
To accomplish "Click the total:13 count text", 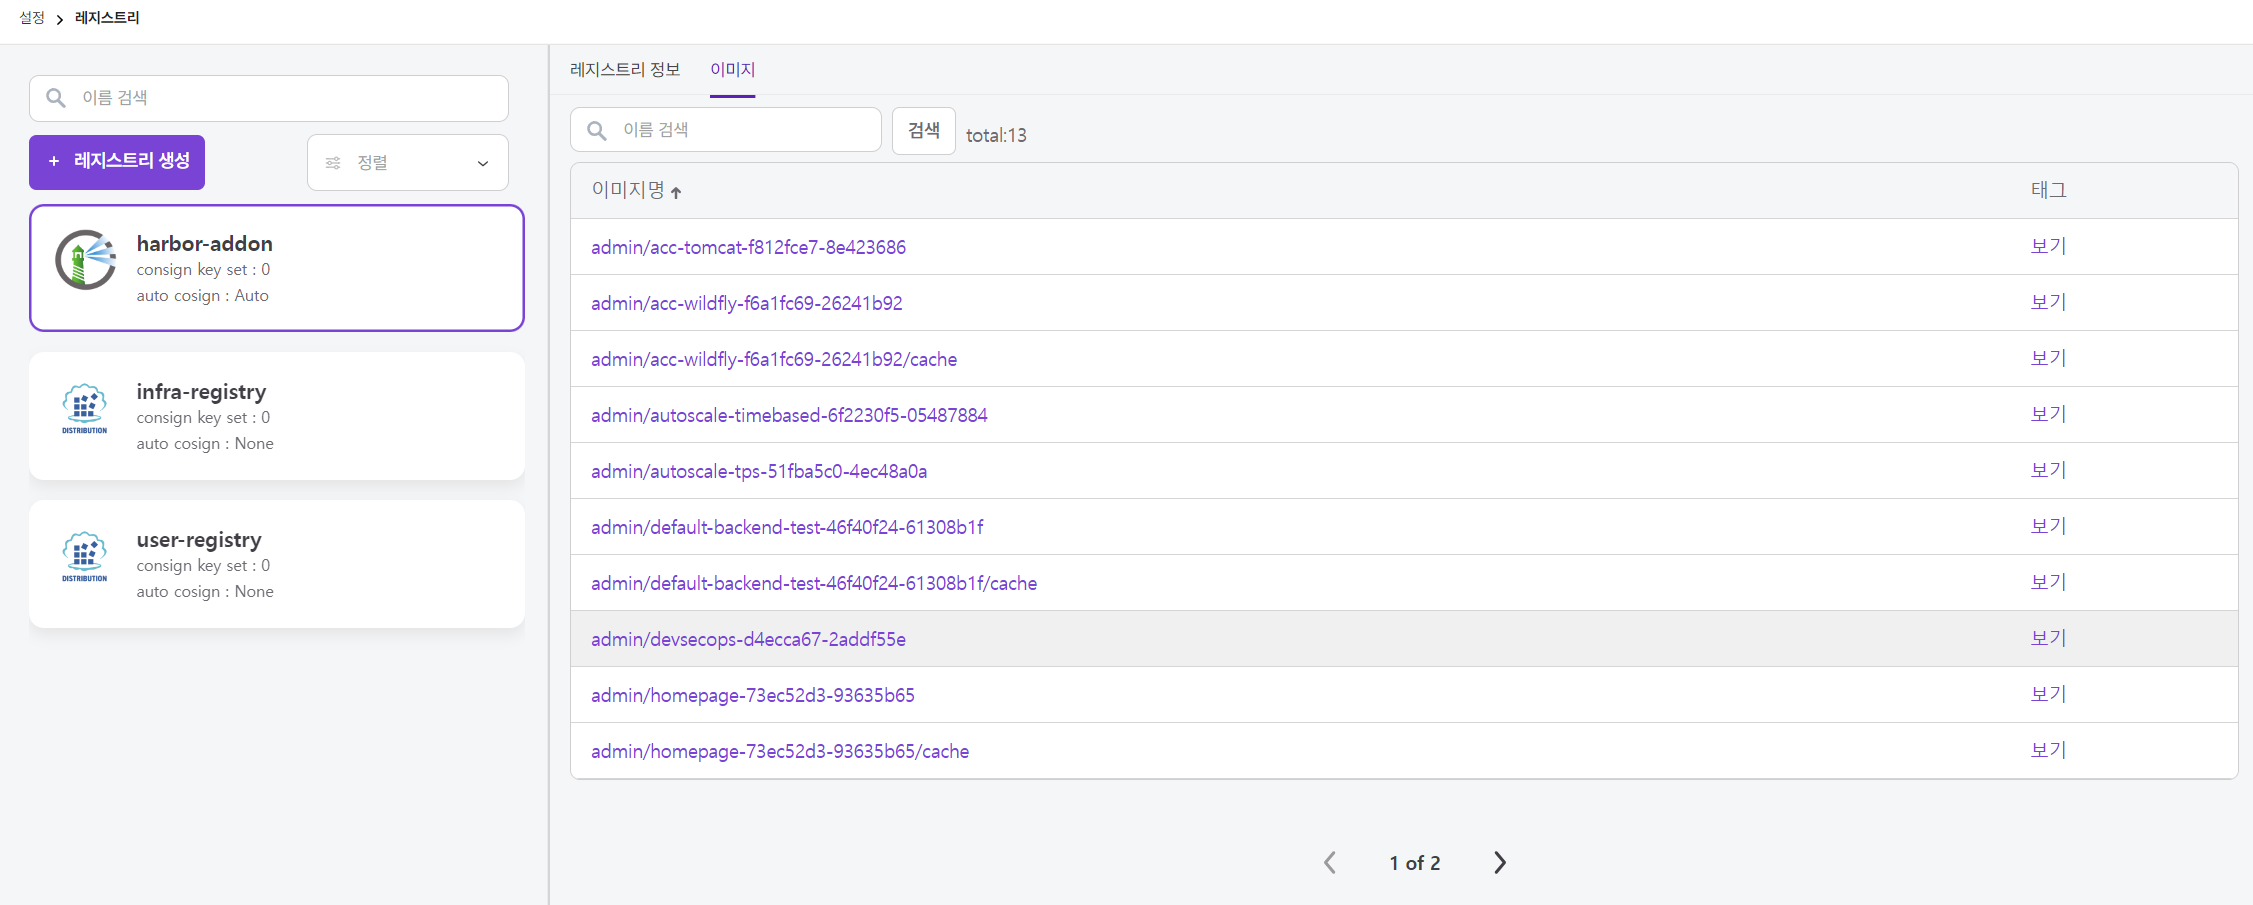I will click(x=996, y=135).
